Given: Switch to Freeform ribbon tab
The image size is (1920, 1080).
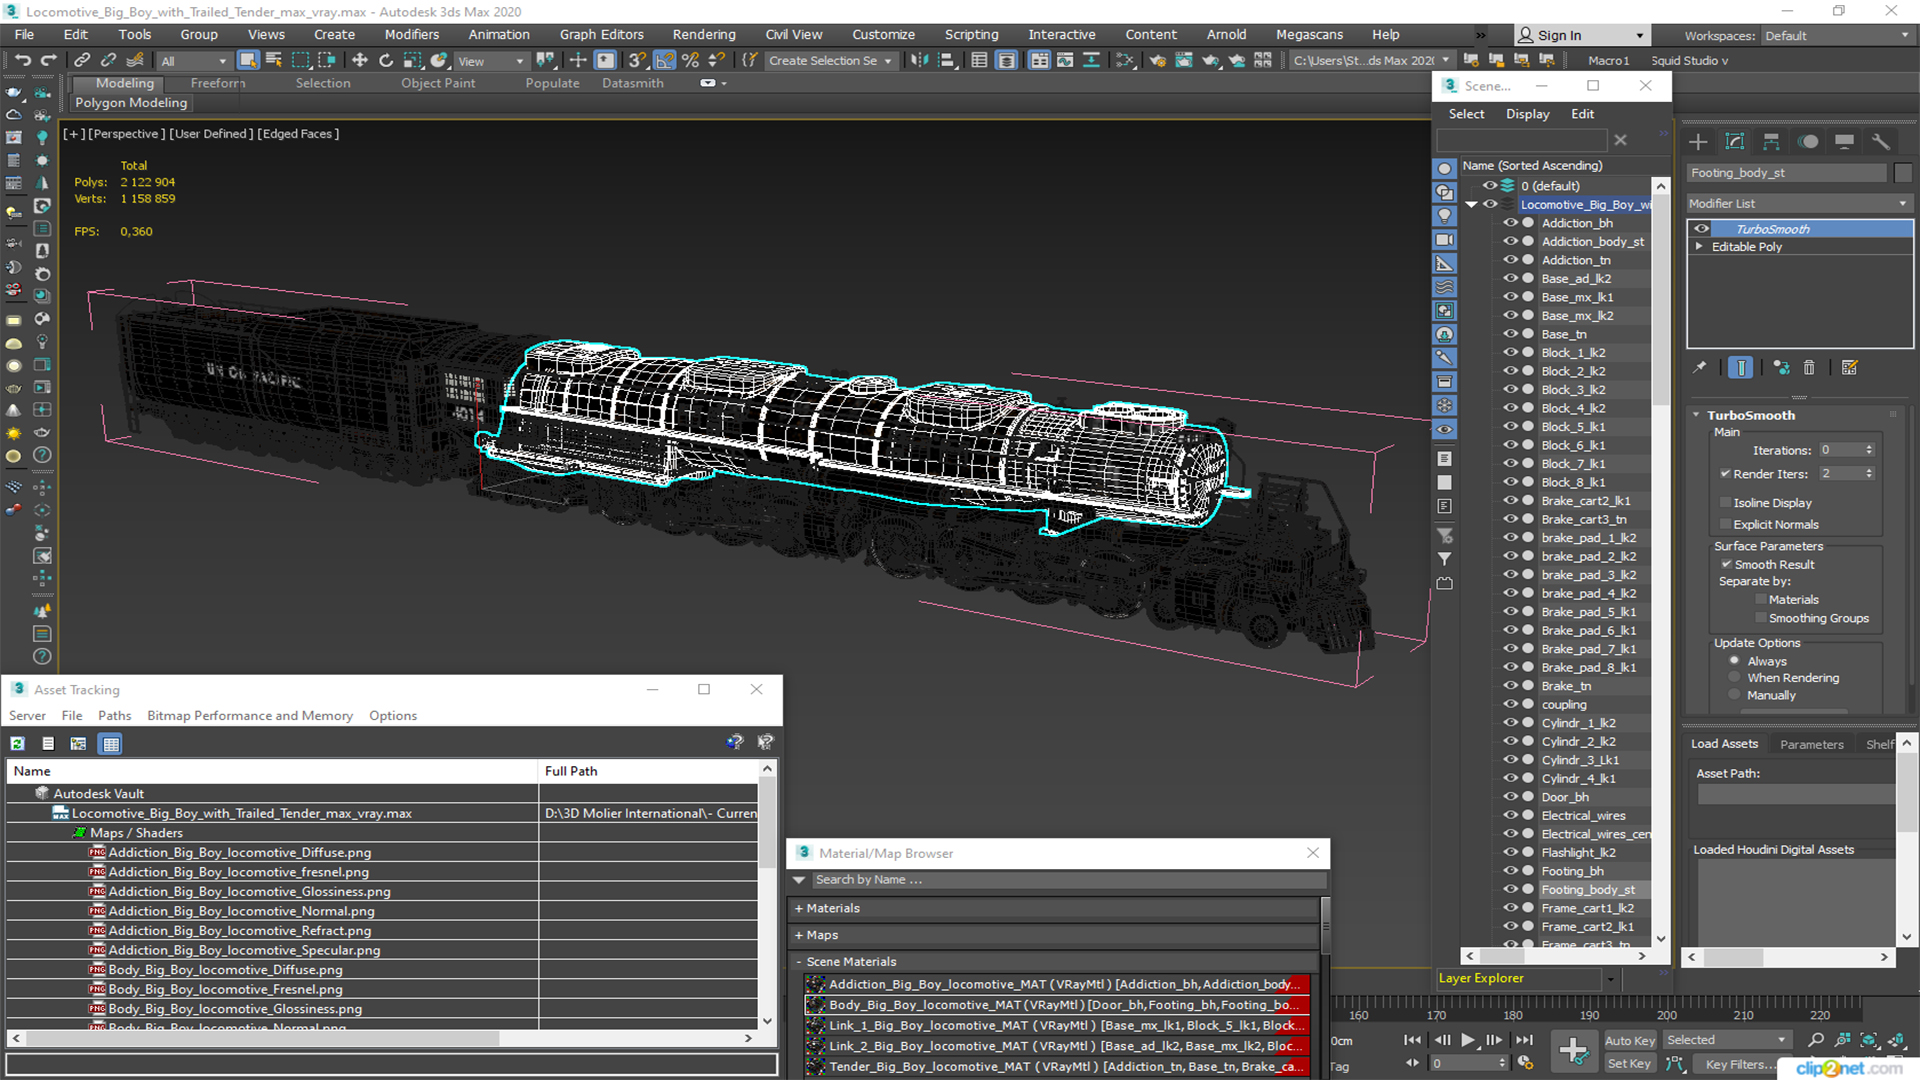Looking at the screenshot, I should (218, 83).
